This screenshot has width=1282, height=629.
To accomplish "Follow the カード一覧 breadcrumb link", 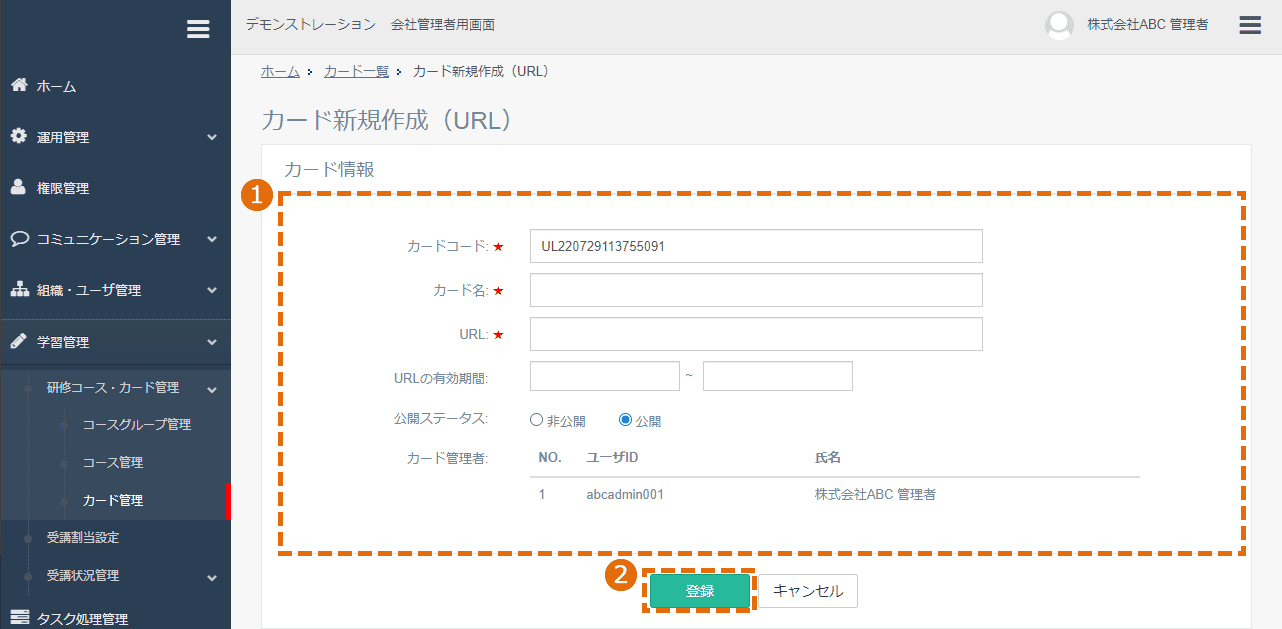I will pos(356,71).
